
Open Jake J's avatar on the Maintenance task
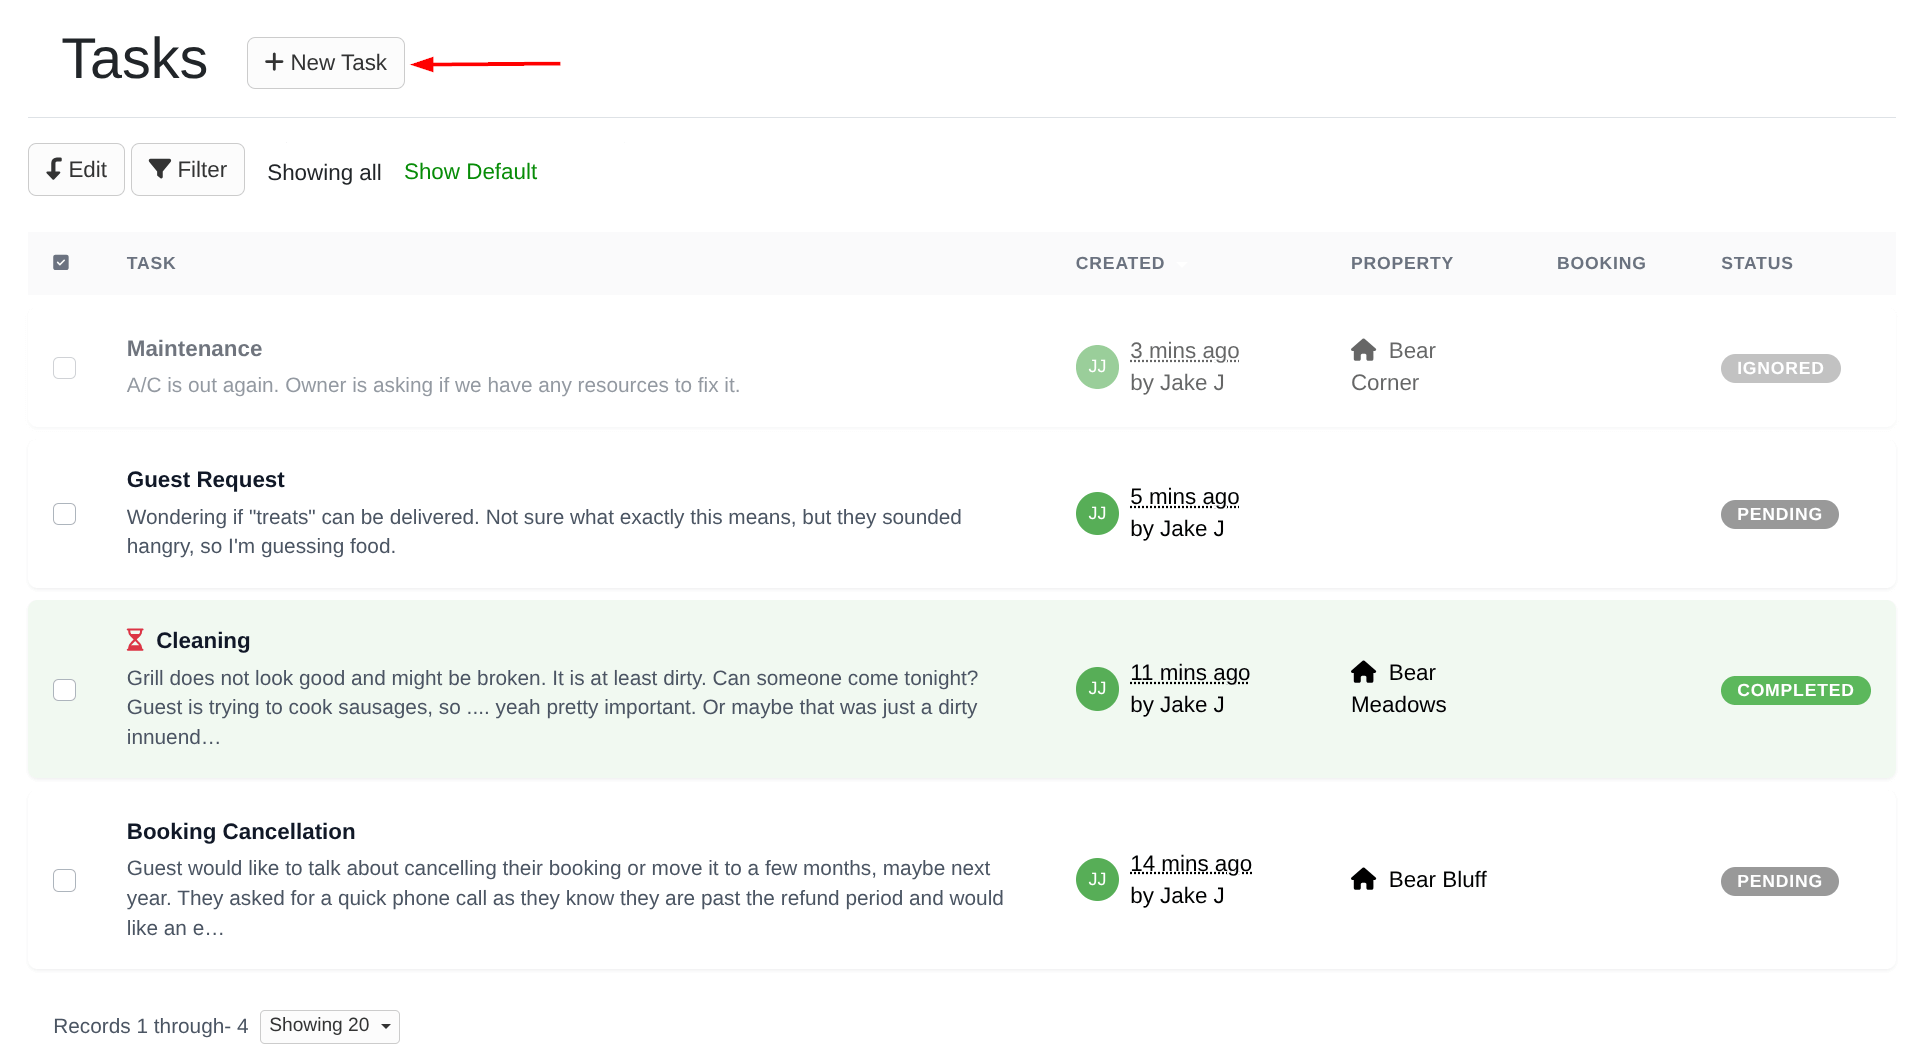(1097, 367)
